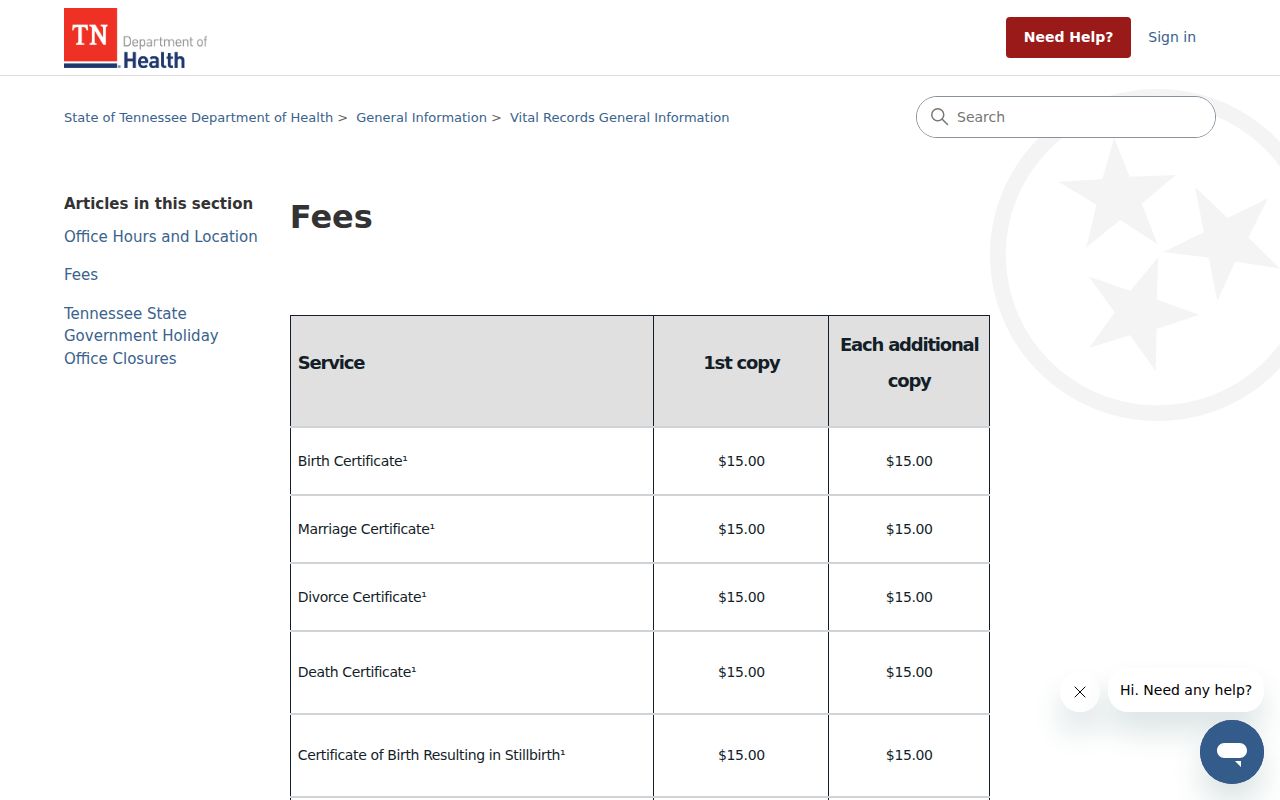Select the Fees article in sidebar
Viewport: 1280px width, 800px height.
pyautogui.click(x=81, y=274)
